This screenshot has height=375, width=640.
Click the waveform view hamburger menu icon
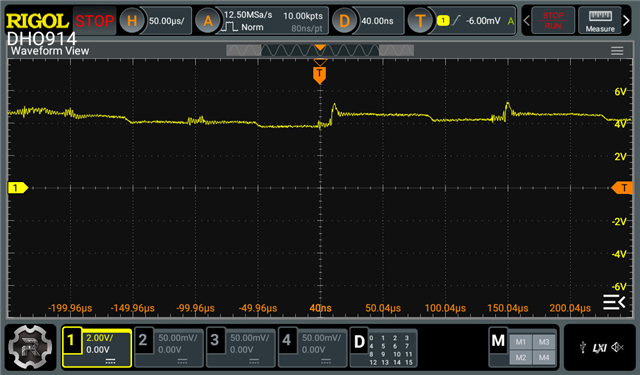(x=617, y=51)
